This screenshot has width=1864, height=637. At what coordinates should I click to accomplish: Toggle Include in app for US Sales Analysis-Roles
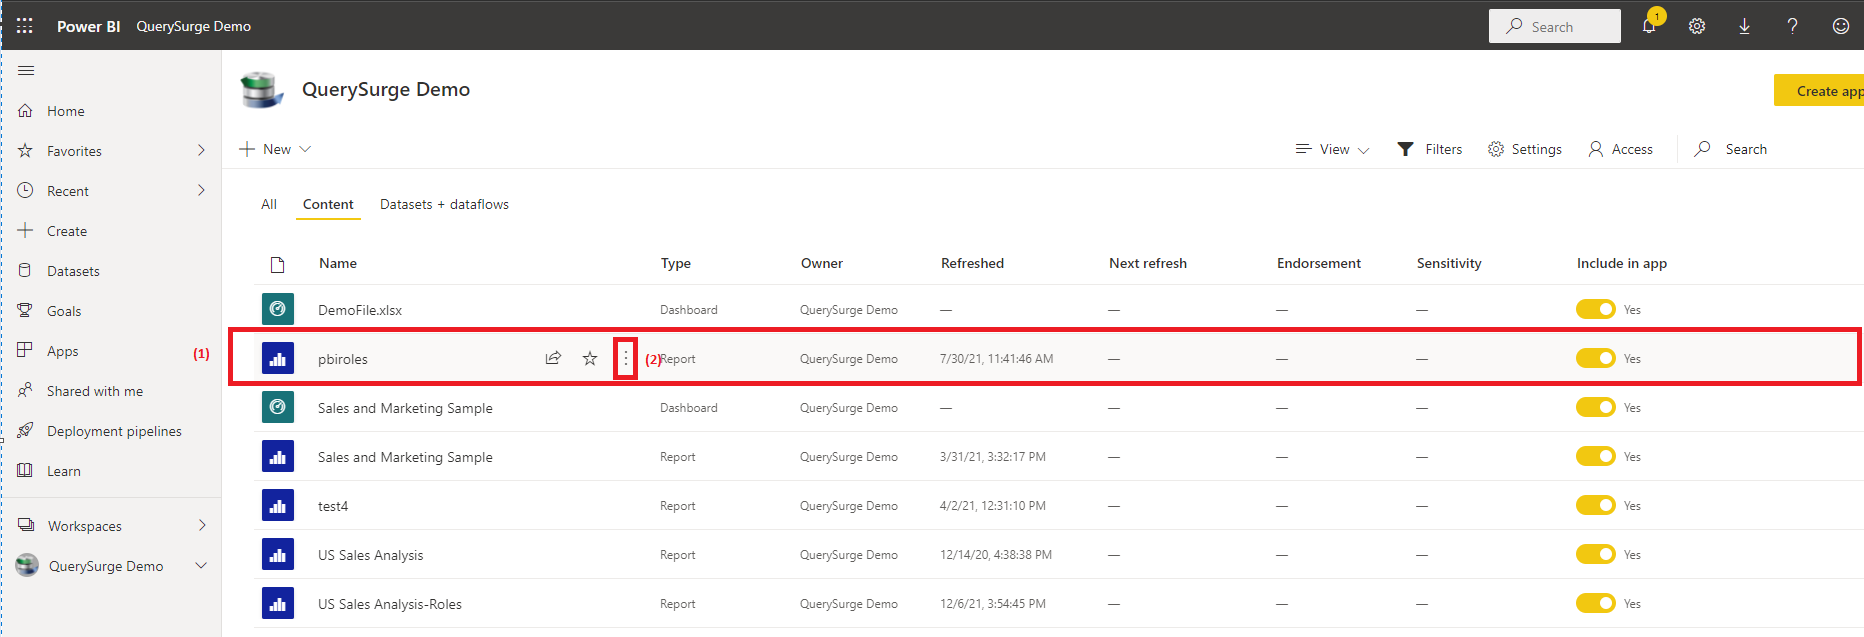(1596, 603)
